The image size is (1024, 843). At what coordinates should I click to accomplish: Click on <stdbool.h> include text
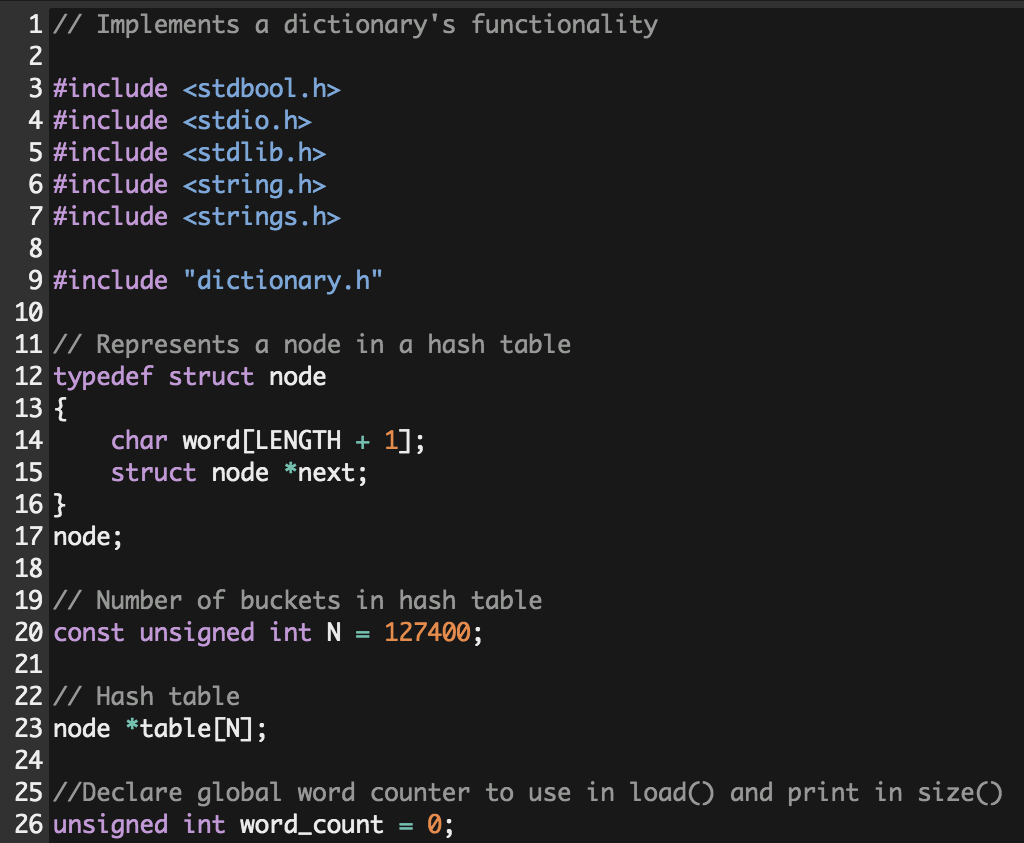click(x=262, y=89)
